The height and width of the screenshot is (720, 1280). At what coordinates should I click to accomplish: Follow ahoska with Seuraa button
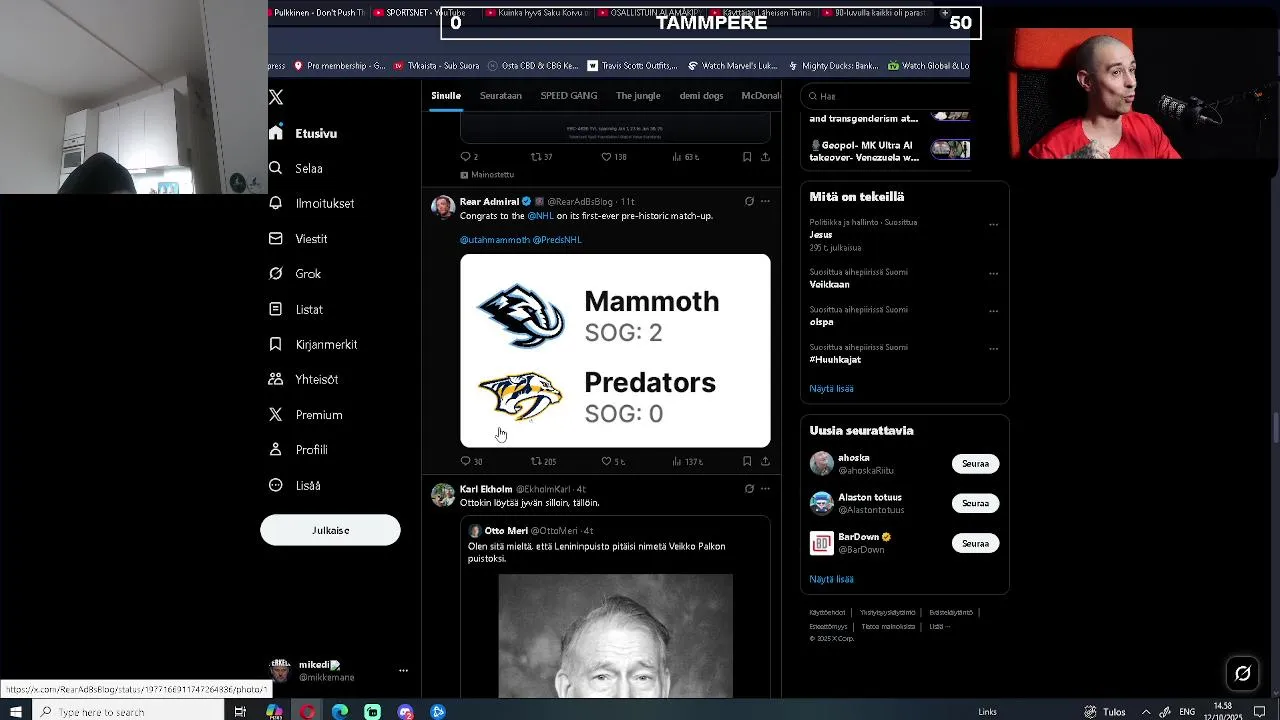pyautogui.click(x=975, y=464)
